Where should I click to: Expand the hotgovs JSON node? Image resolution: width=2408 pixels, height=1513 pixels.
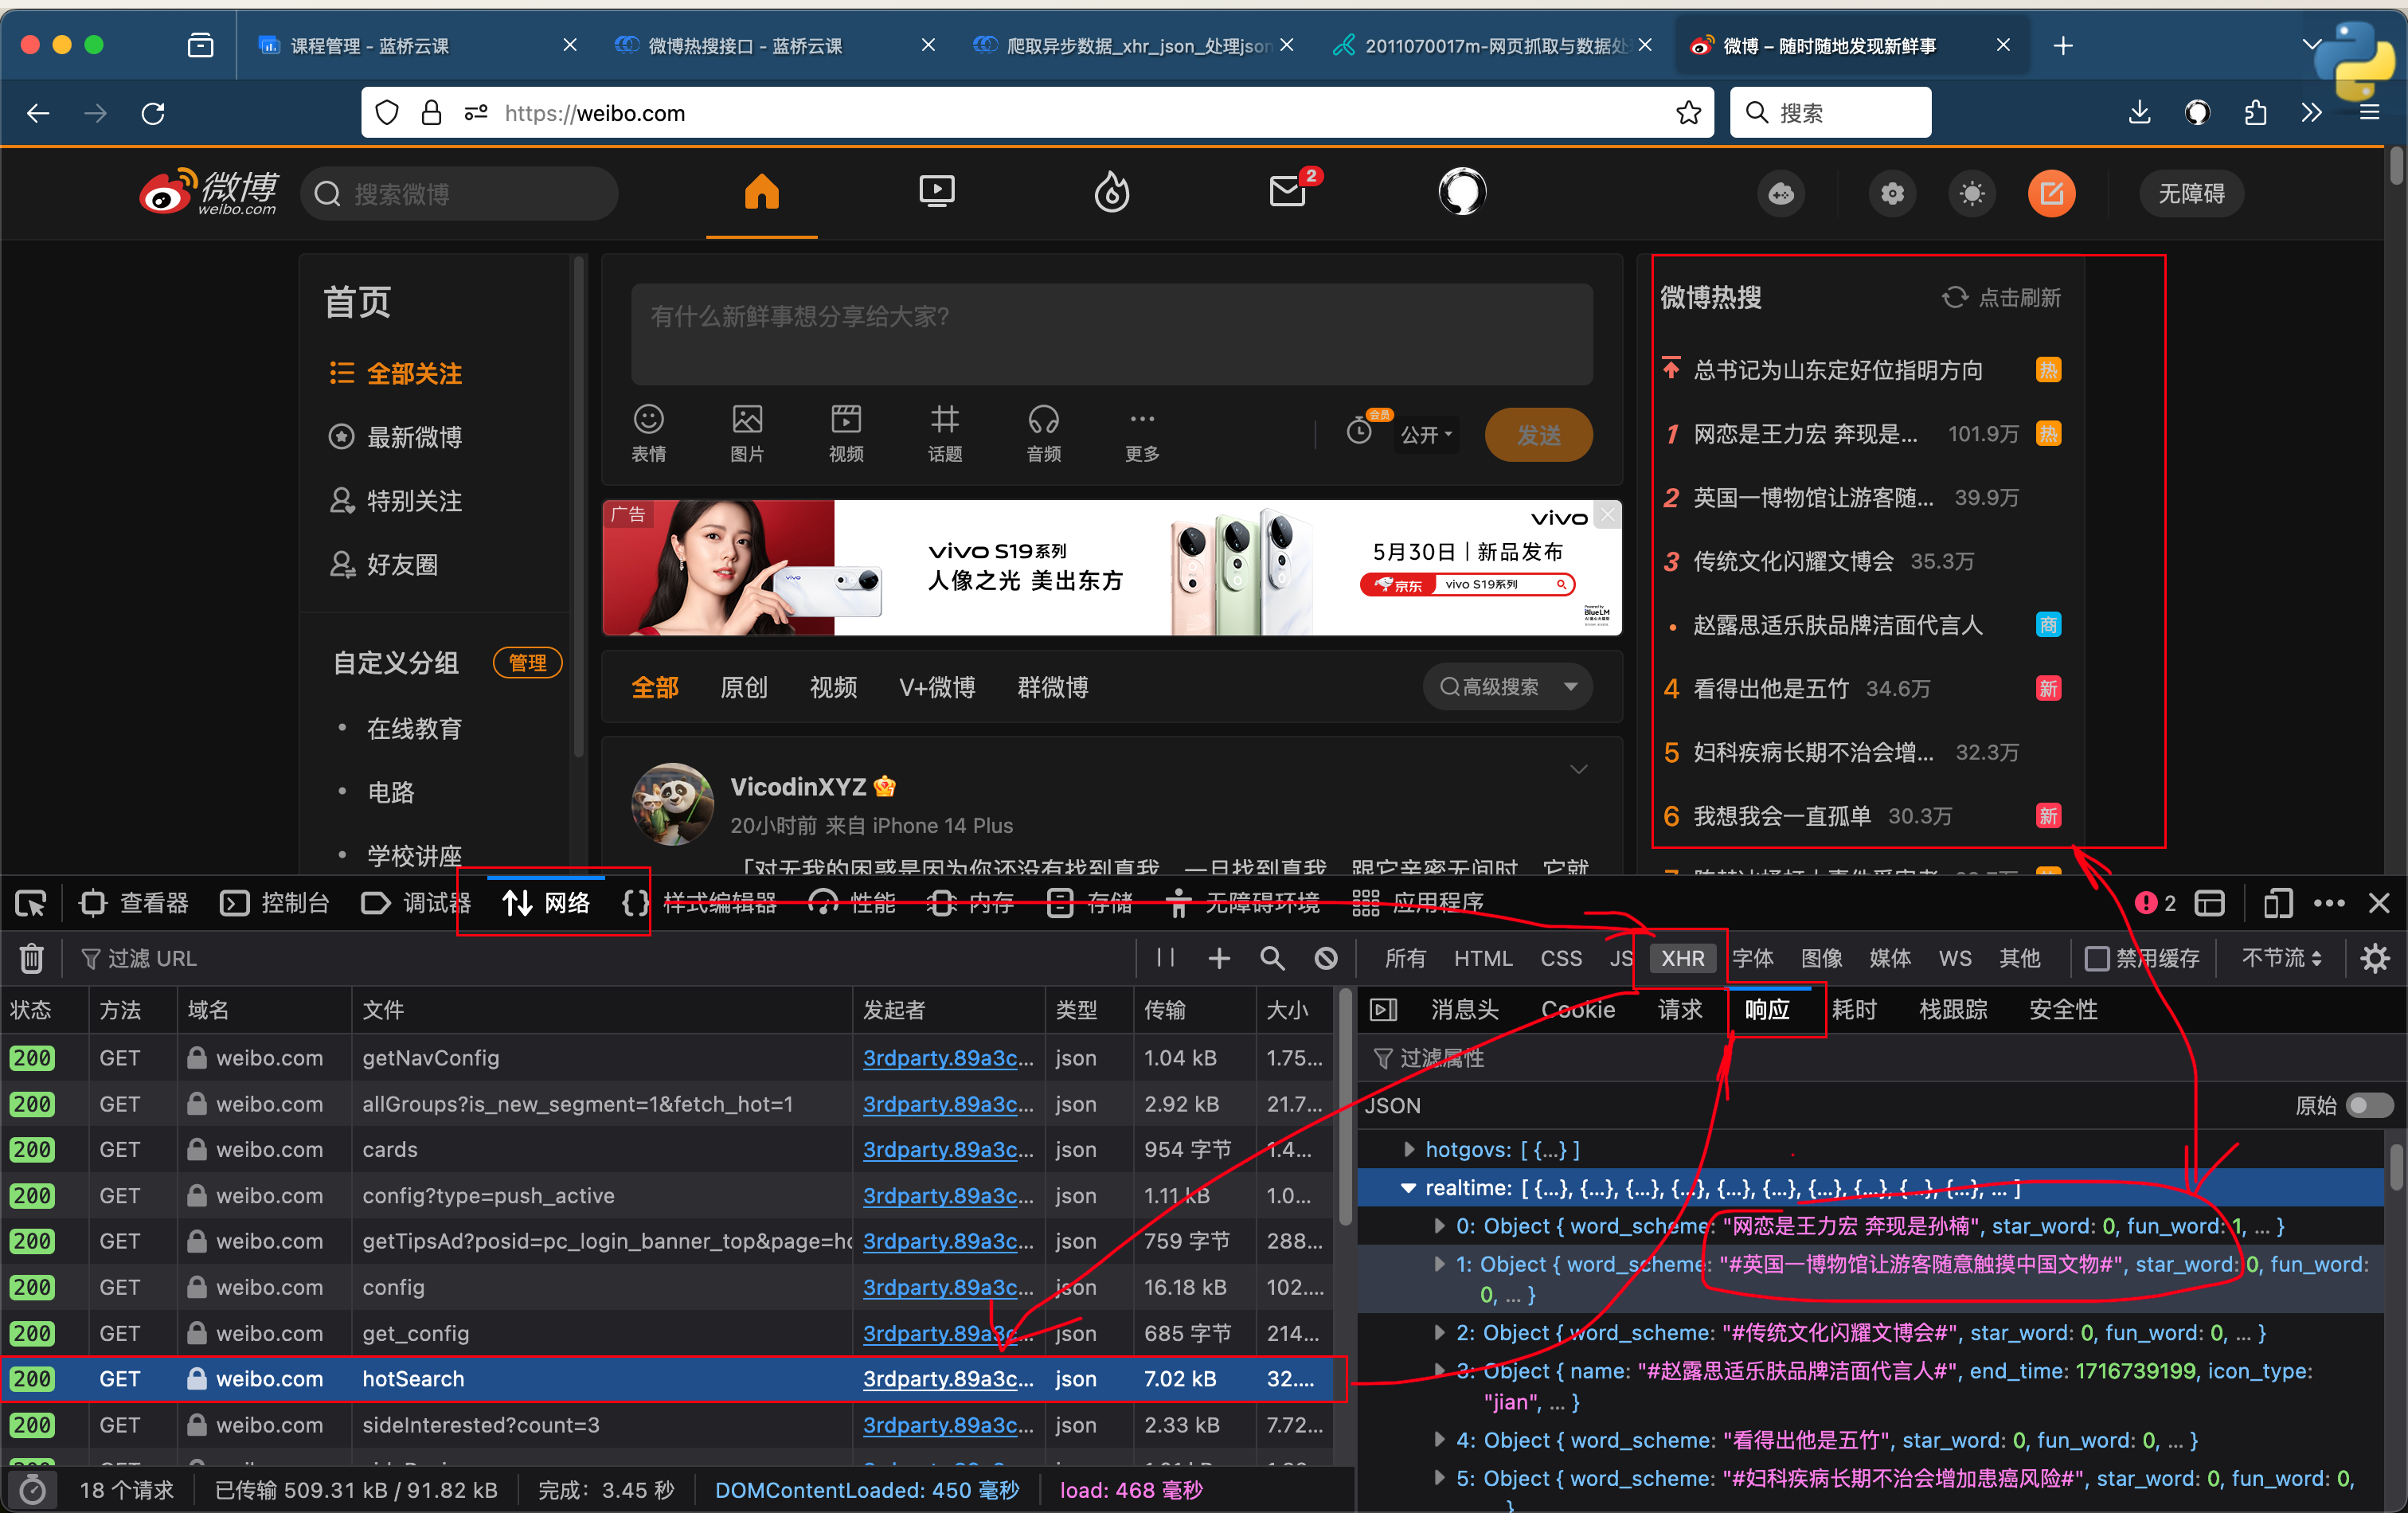tap(1408, 1149)
